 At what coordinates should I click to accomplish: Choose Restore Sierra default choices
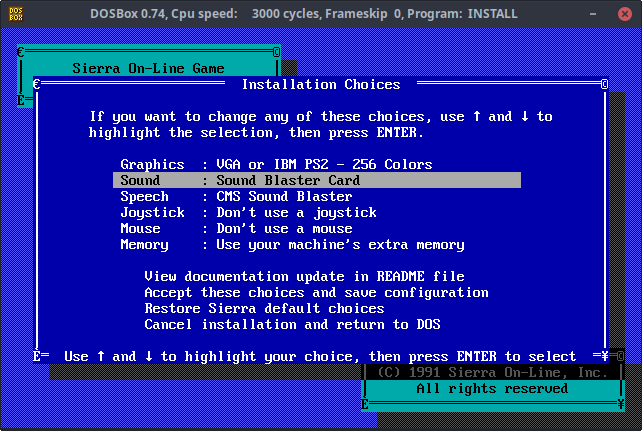[x=264, y=308]
